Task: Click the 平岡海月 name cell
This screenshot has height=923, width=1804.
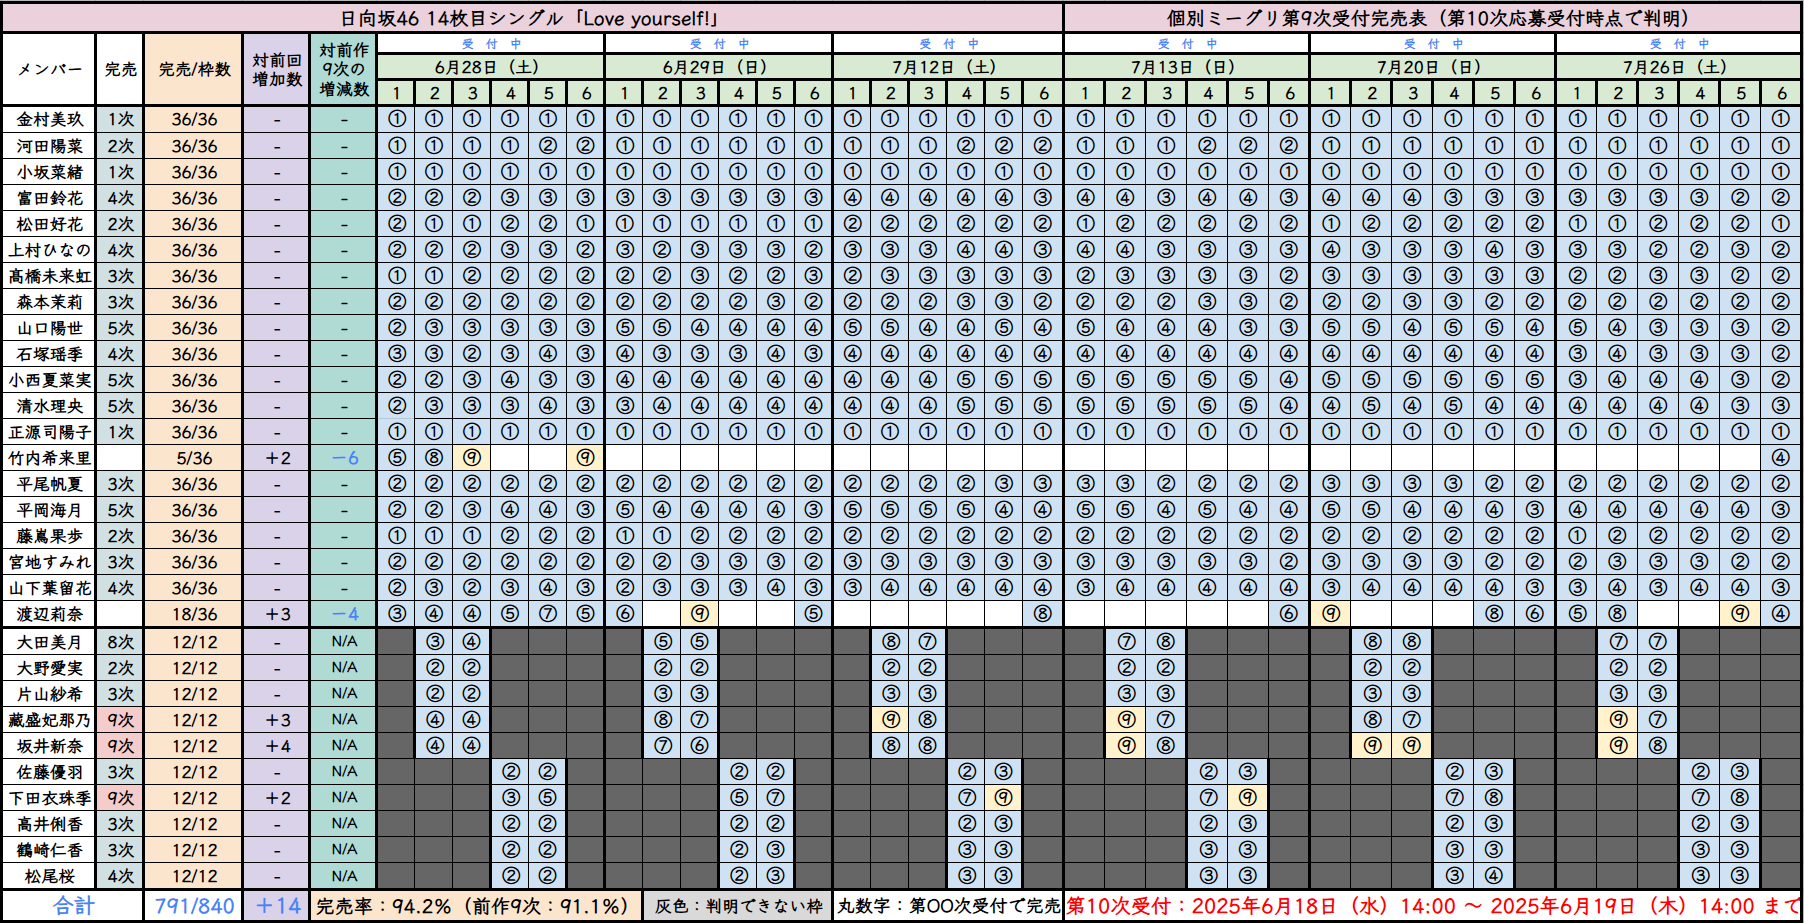Action: [49, 510]
